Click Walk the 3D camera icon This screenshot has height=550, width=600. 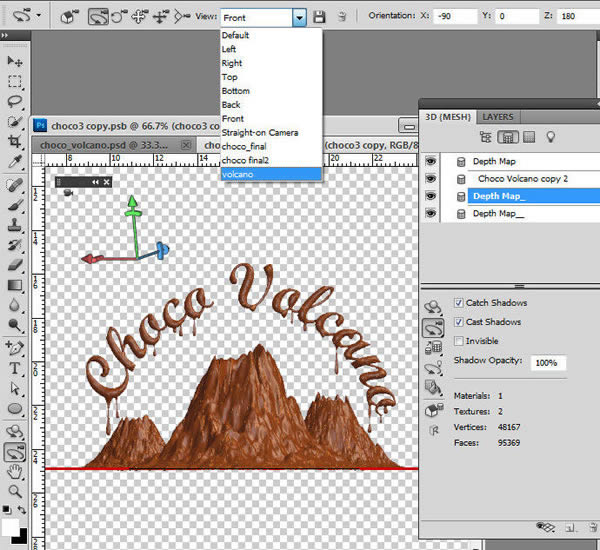click(160, 16)
